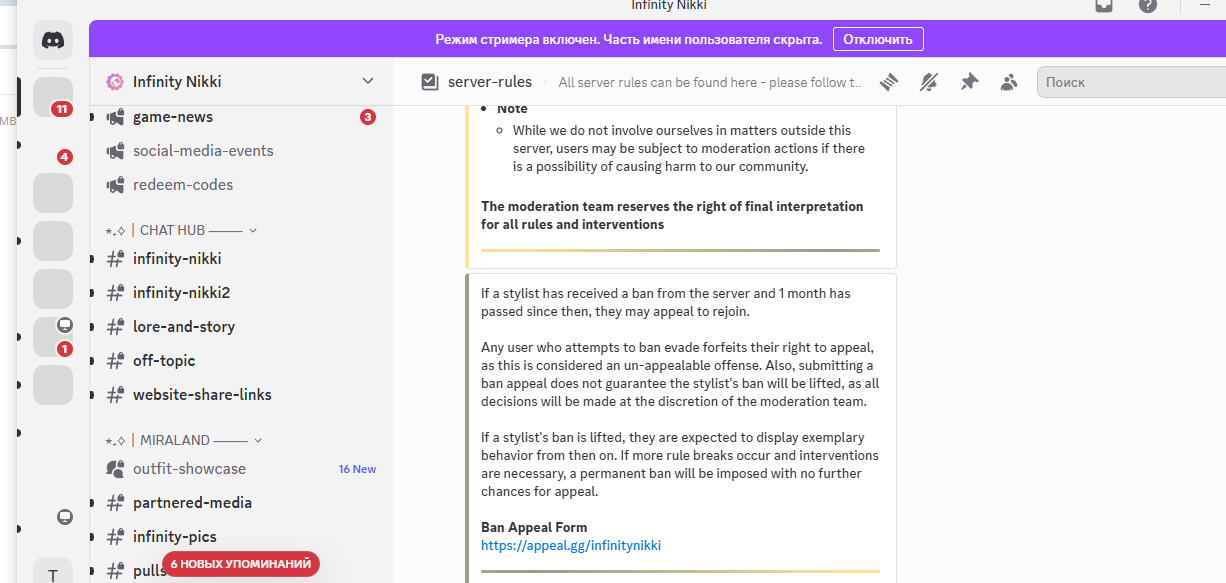This screenshot has width=1226, height=583.
Task: Open Discord home direct messages
Action: (x=53, y=41)
